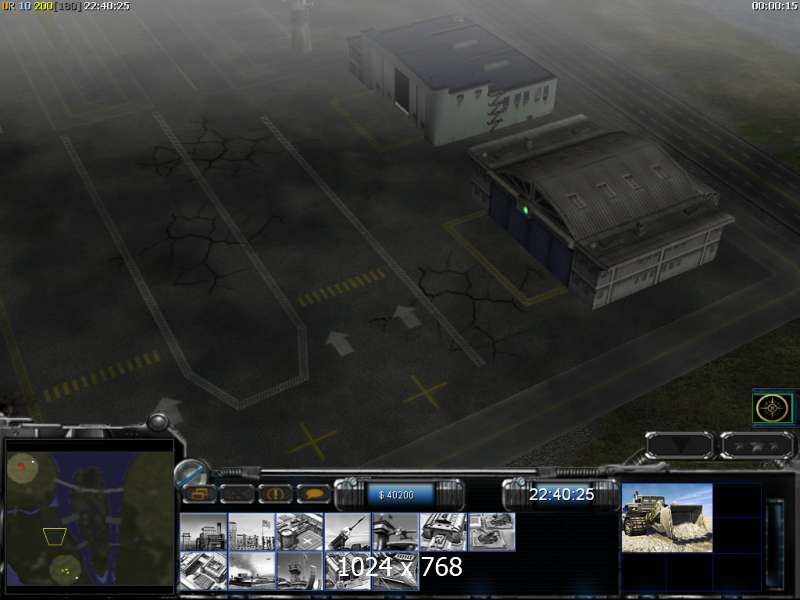Click the 00:00:15 timer at top right
This screenshot has width=800, height=600.
(774, 6)
